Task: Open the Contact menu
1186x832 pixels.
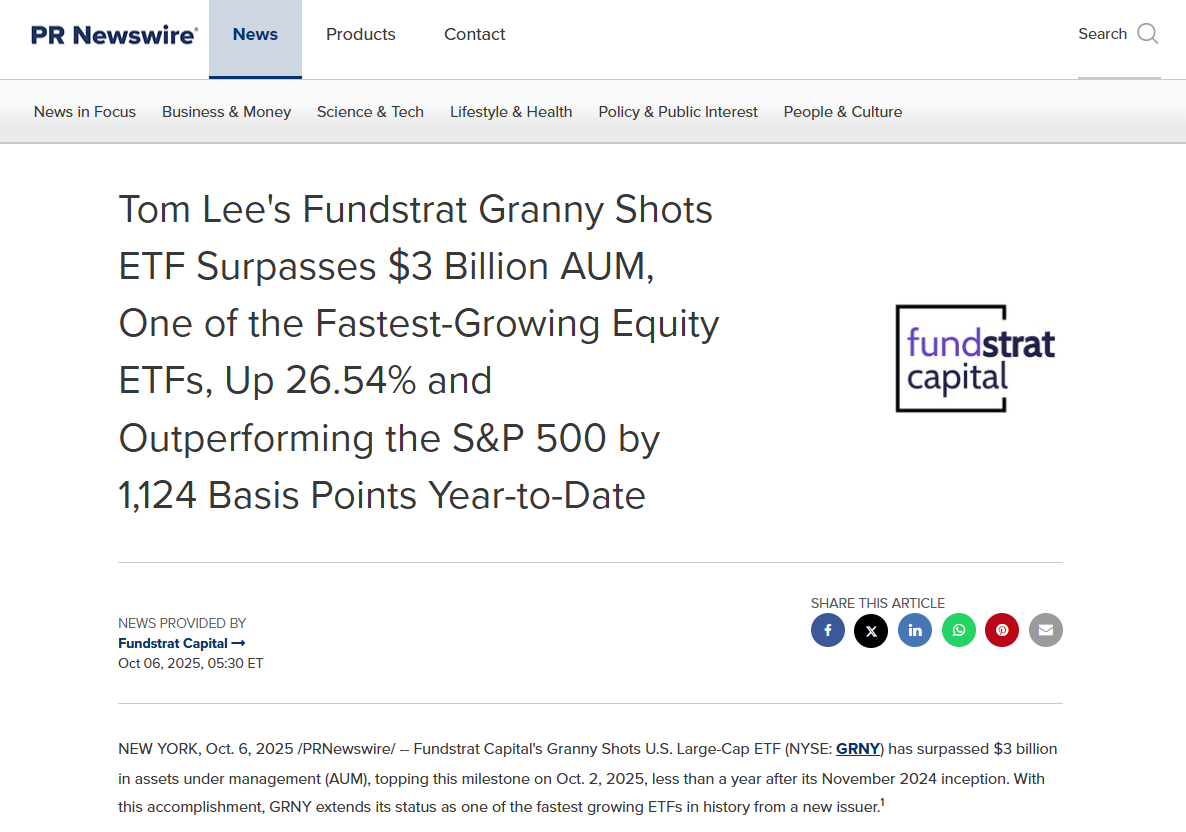Action: [x=475, y=35]
